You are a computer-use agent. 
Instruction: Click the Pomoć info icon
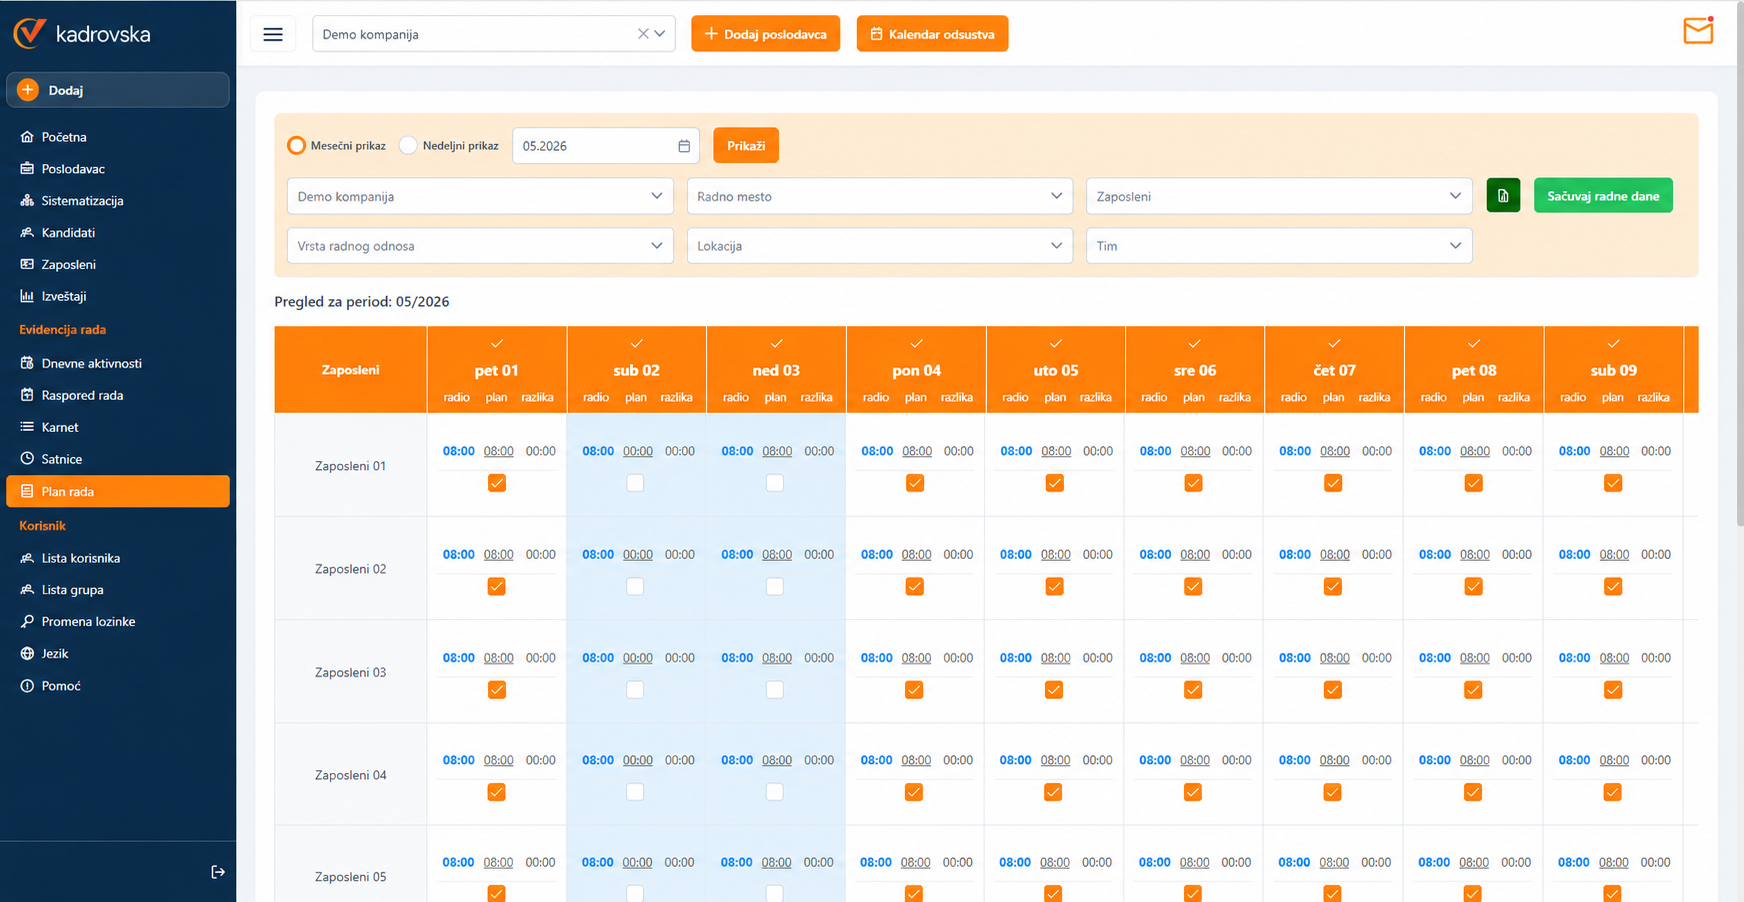point(27,686)
